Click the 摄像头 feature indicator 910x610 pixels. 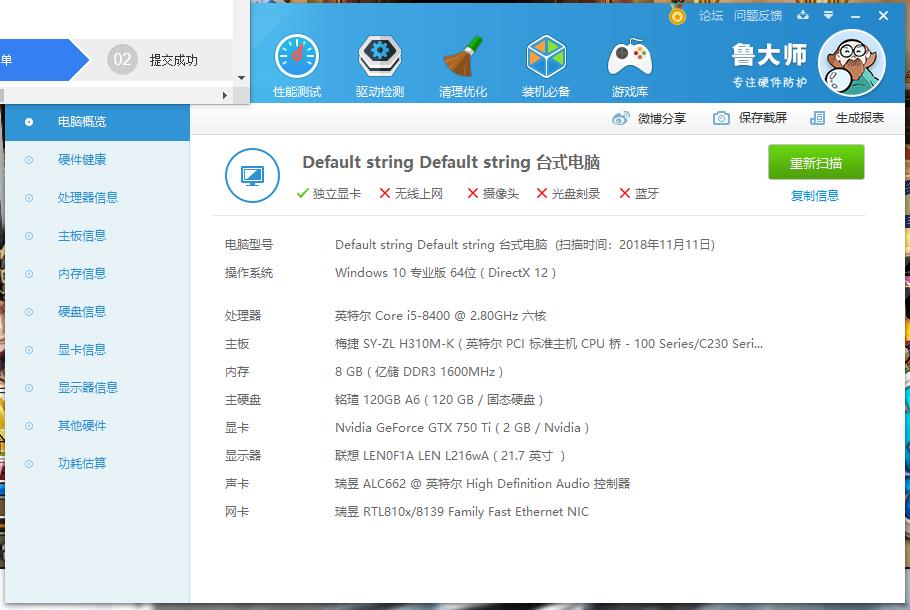[x=493, y=193]
